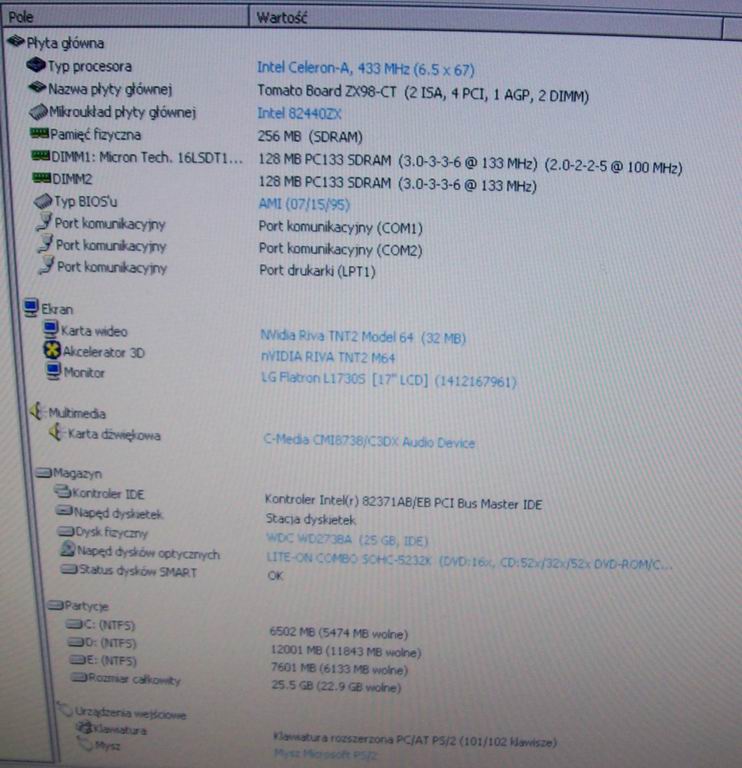The width and height of the screenshot is (742, 768).
Task: Click the Nazwa płyty głównej icon
Action: [x=37, y=87]
